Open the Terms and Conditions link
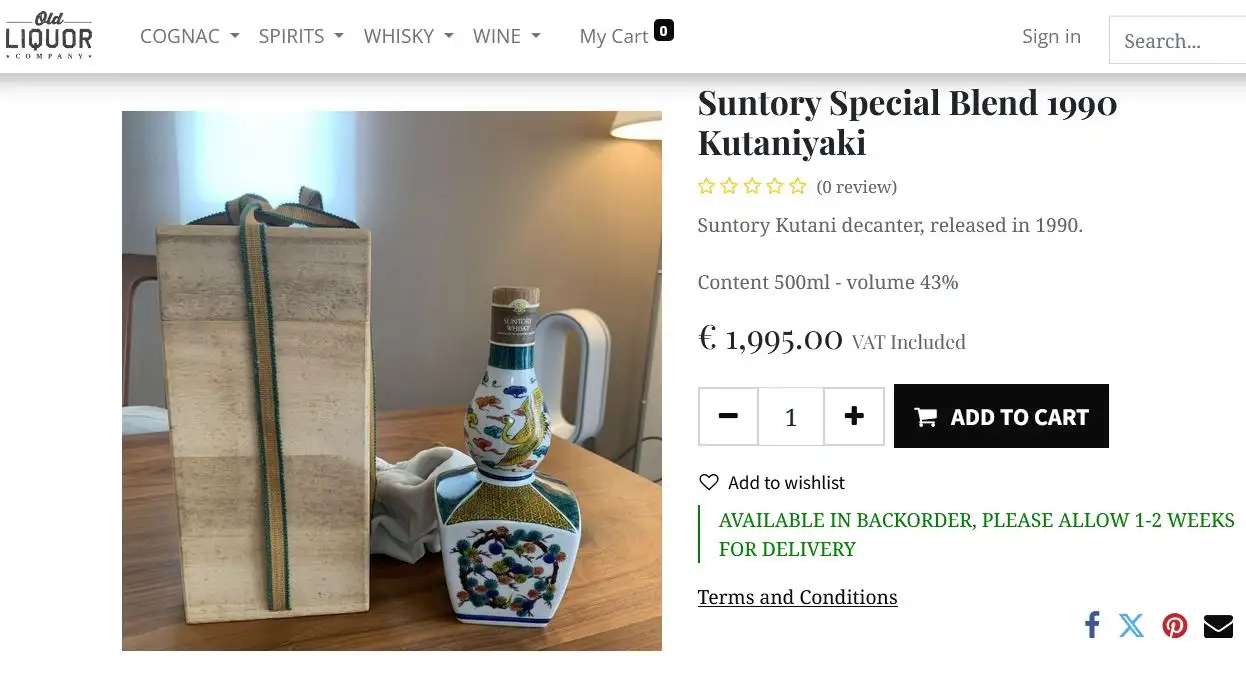Screen dimensions: 1246x674 click(797, 597)
